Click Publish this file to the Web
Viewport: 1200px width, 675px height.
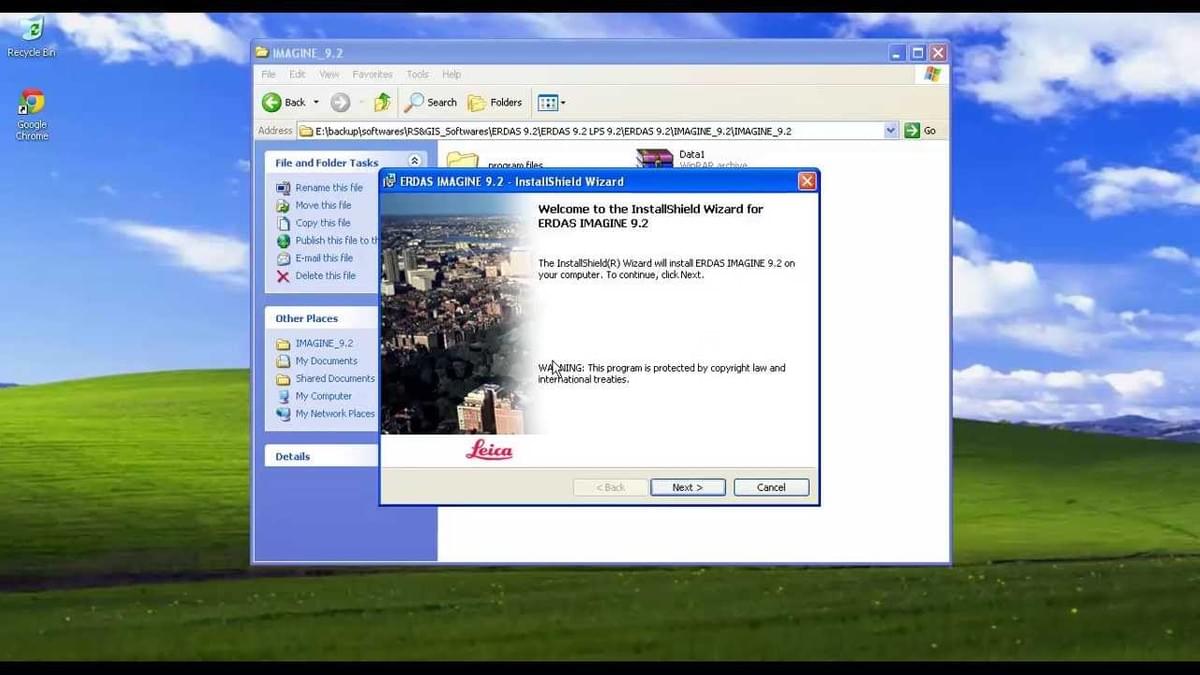pyautogui.click(x=337, y=241)
